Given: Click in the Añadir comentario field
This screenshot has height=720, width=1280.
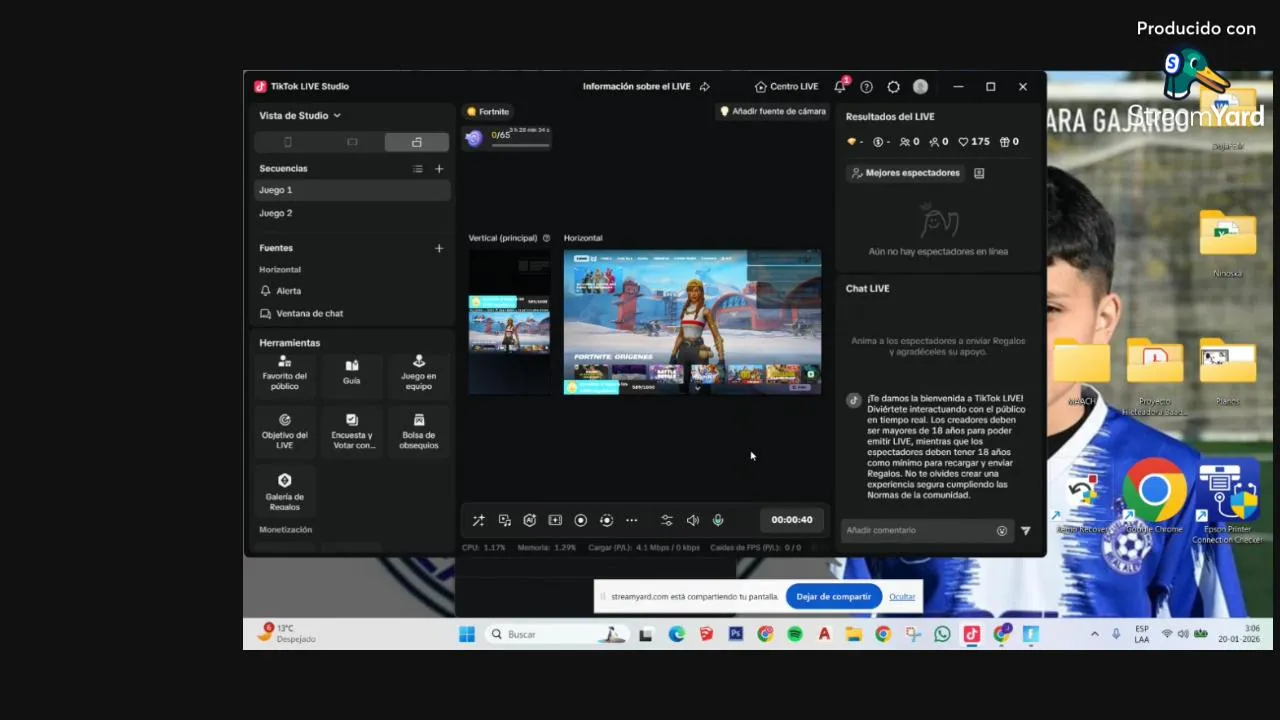Looking at the screenshot, I should tap(918, 530).
